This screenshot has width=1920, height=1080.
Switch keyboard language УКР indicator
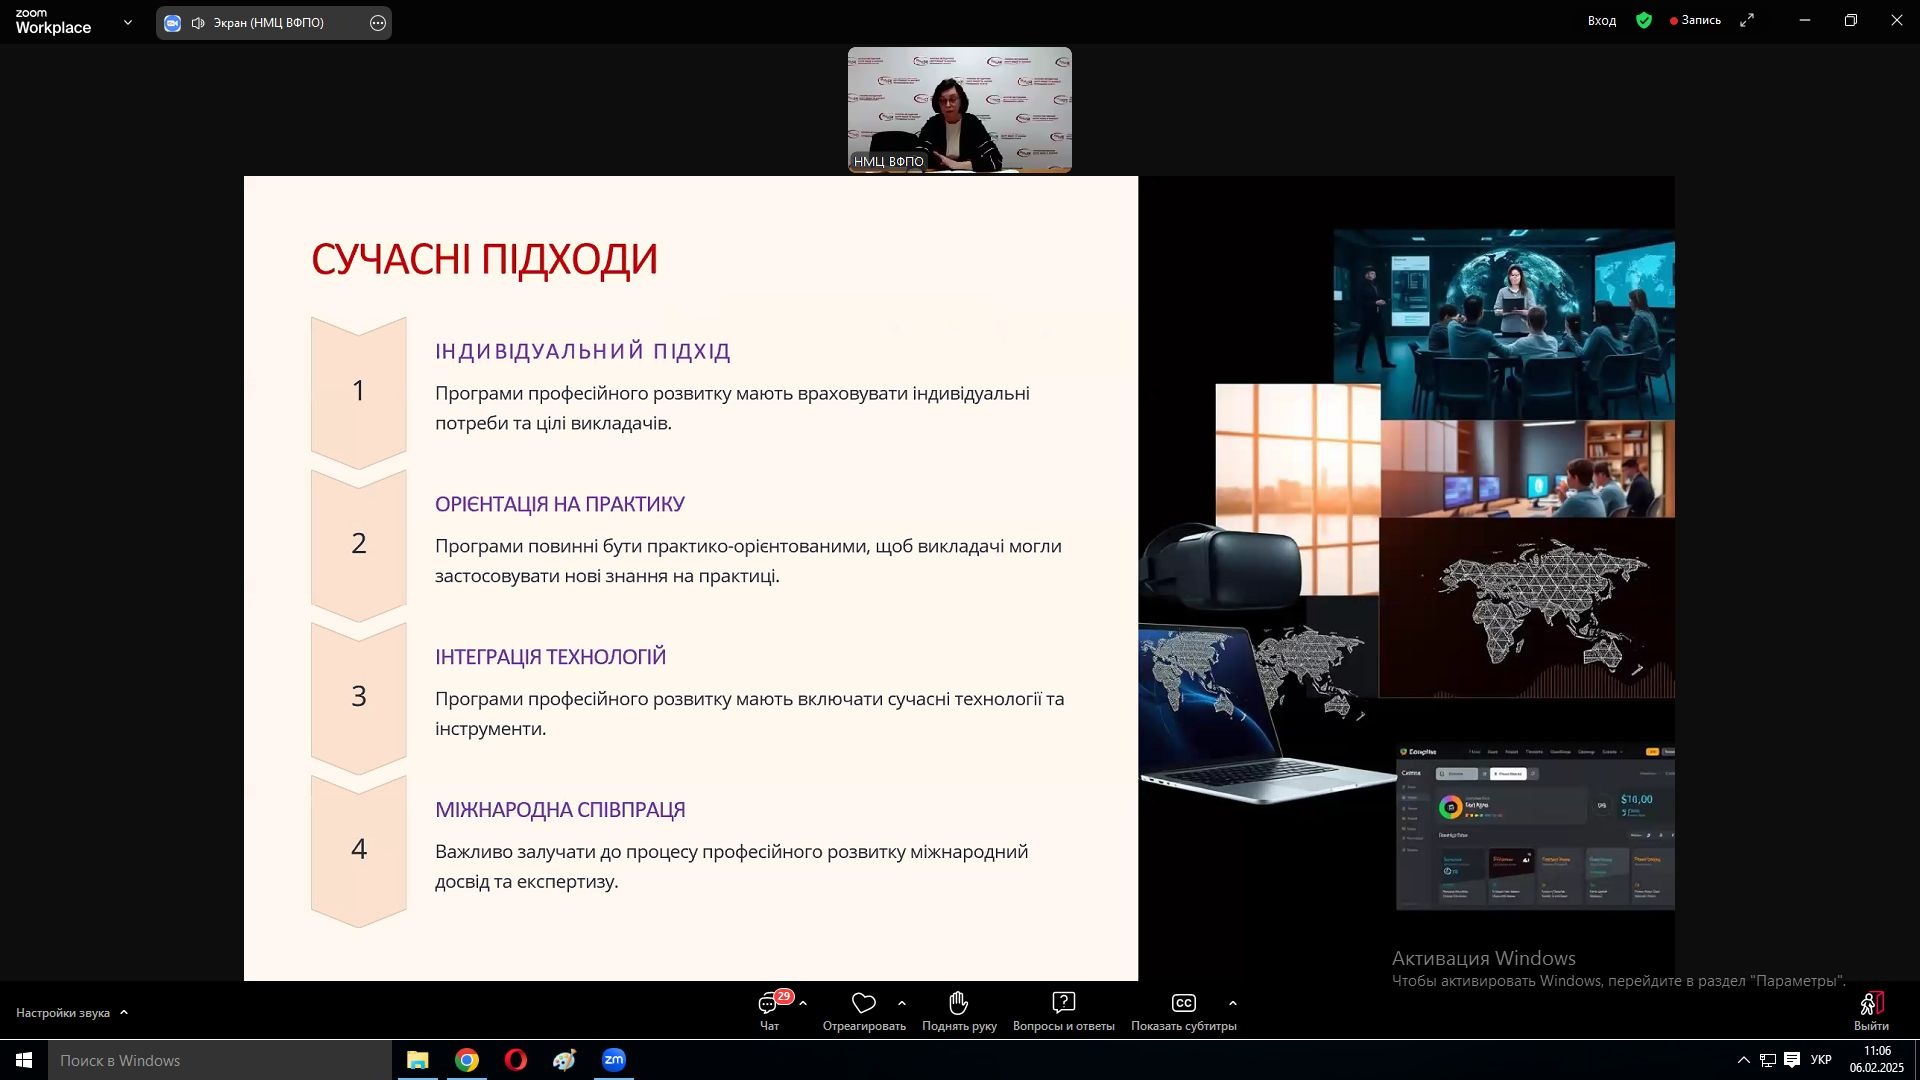coord(1821,1060)
